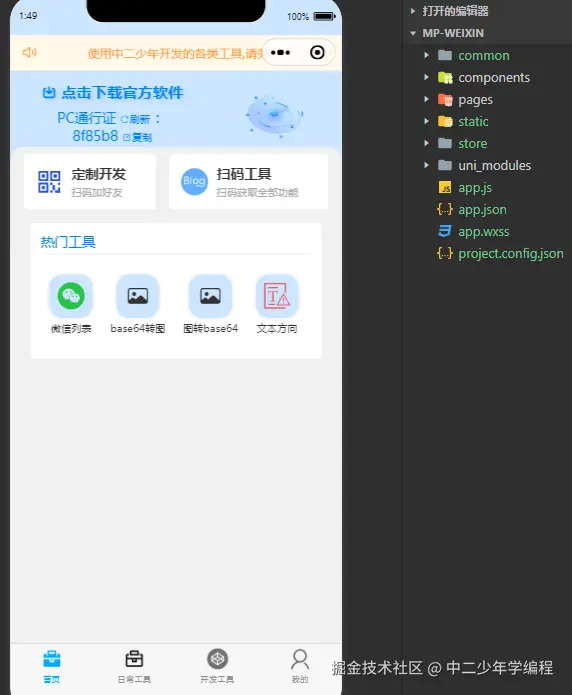The image size is (572, 695).
Task: Open the 定制开发 card title
Action: pos(98,174)
